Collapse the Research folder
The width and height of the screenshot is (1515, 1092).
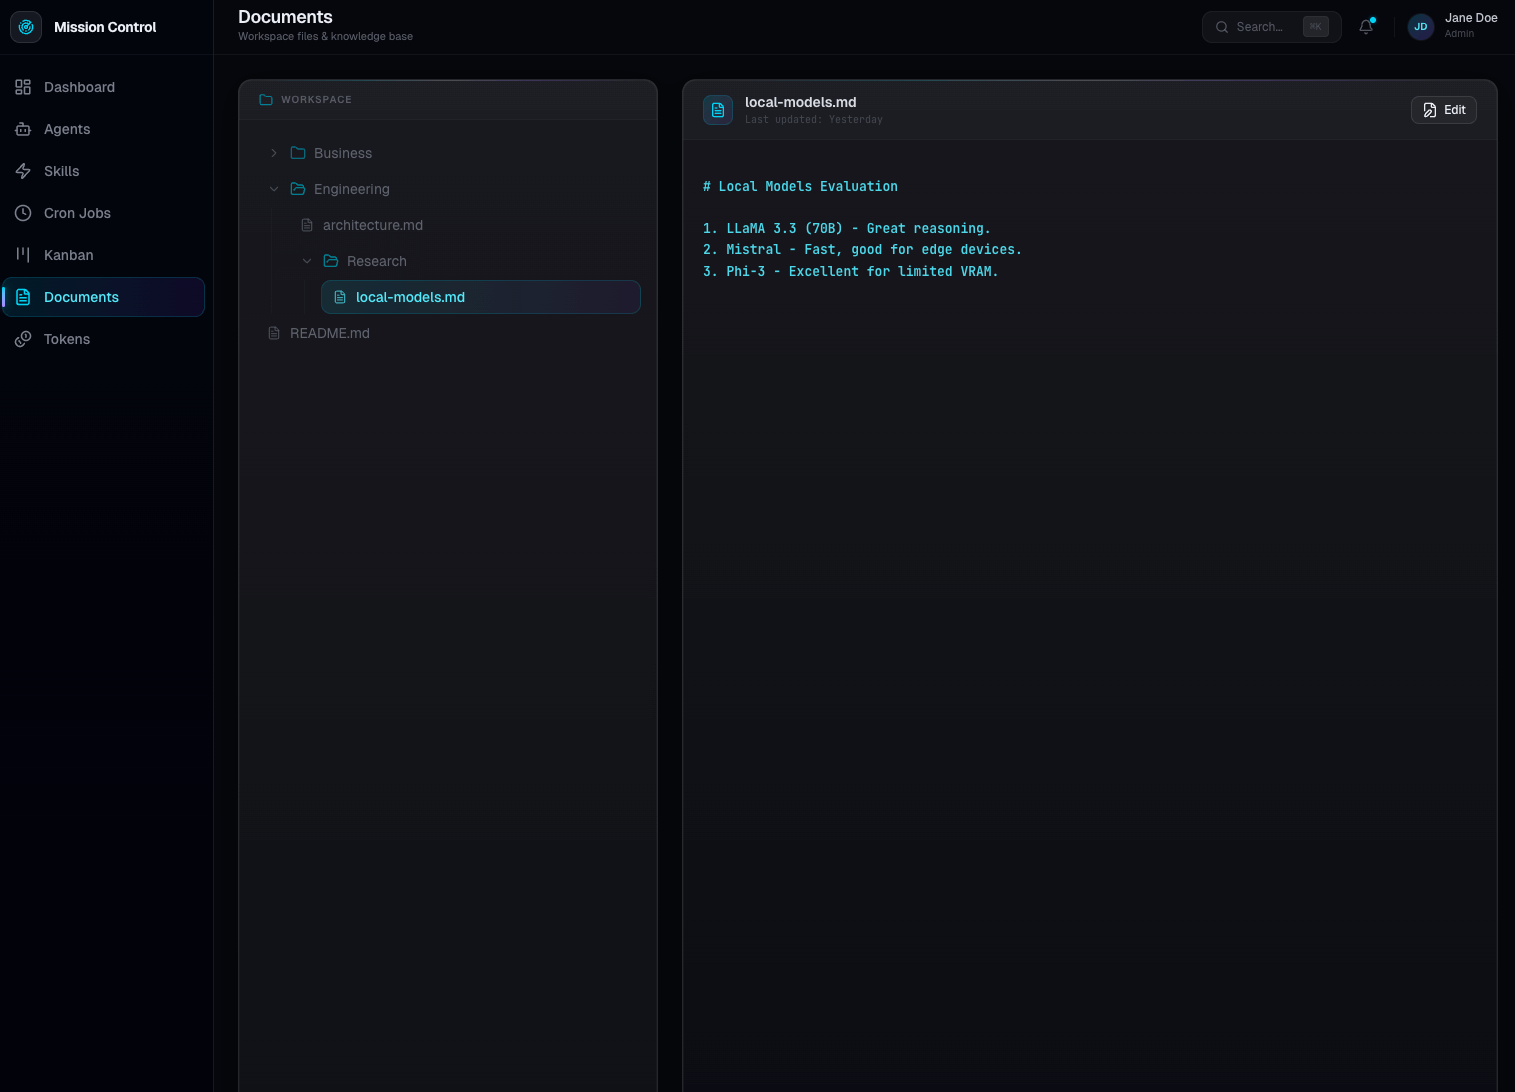(307, 260)
